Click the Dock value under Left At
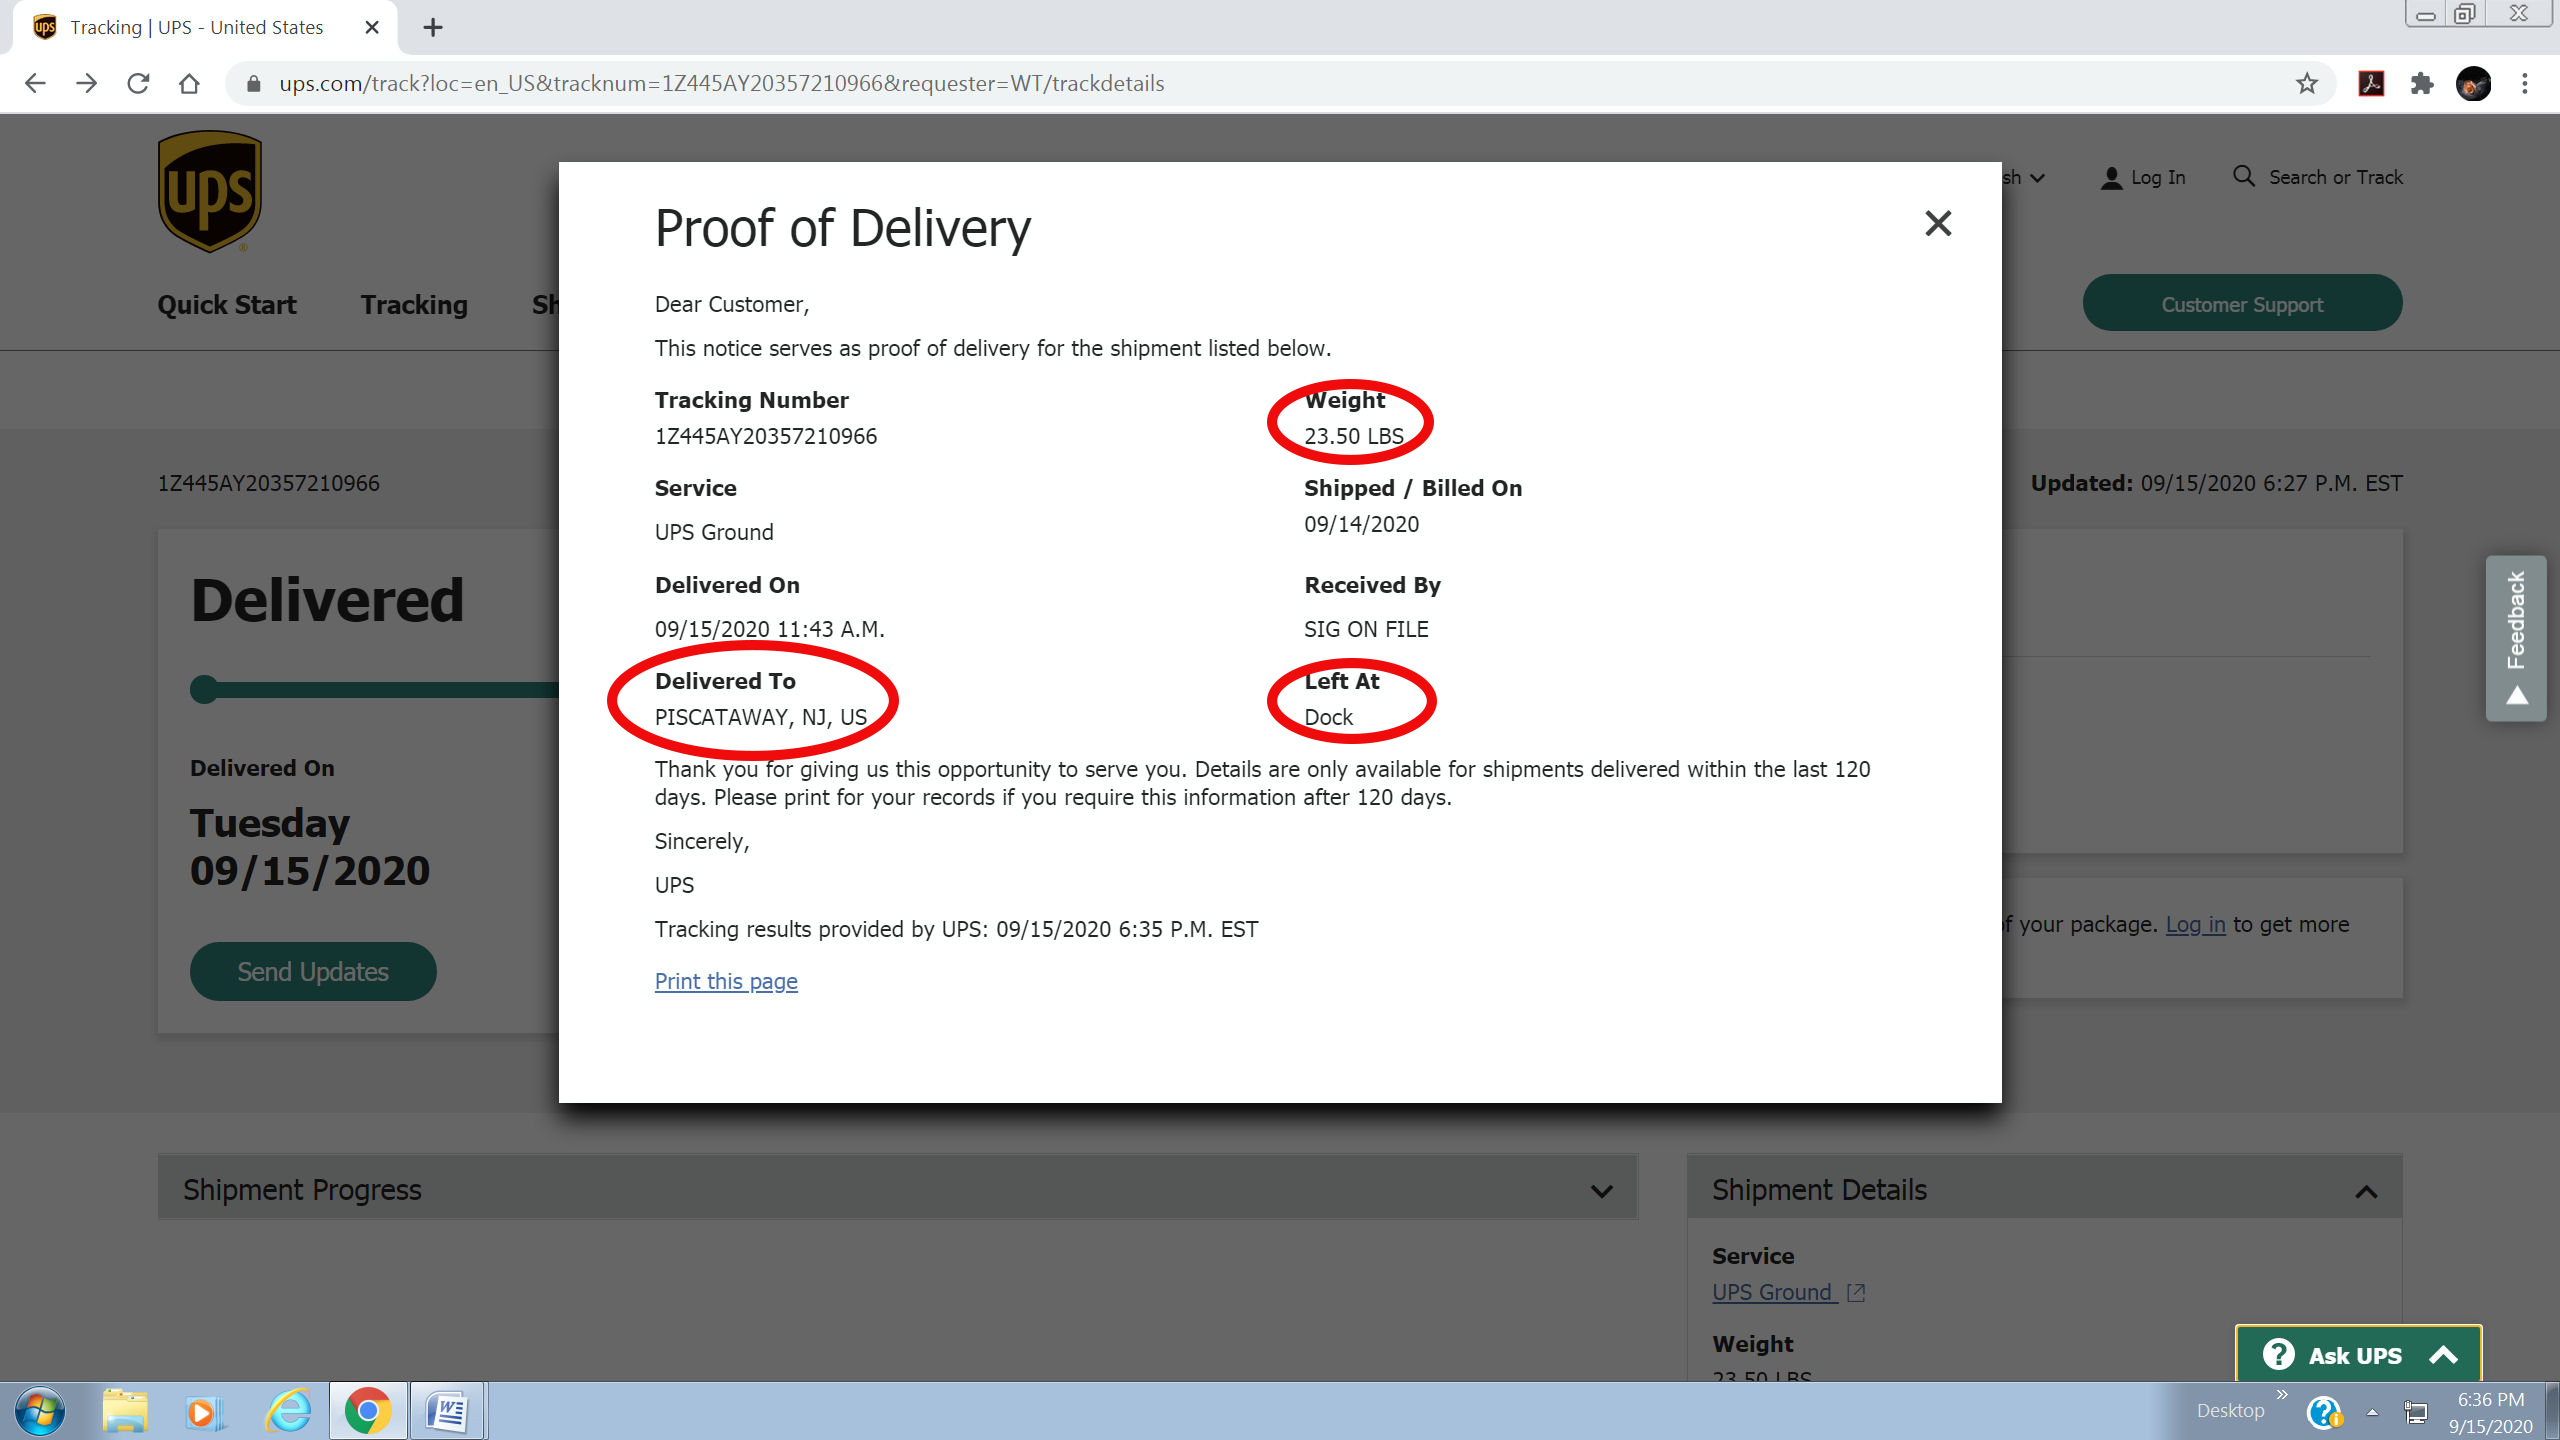Image resolution: width=2560 pixels, height=1440 pixels. coord(1328,717)
